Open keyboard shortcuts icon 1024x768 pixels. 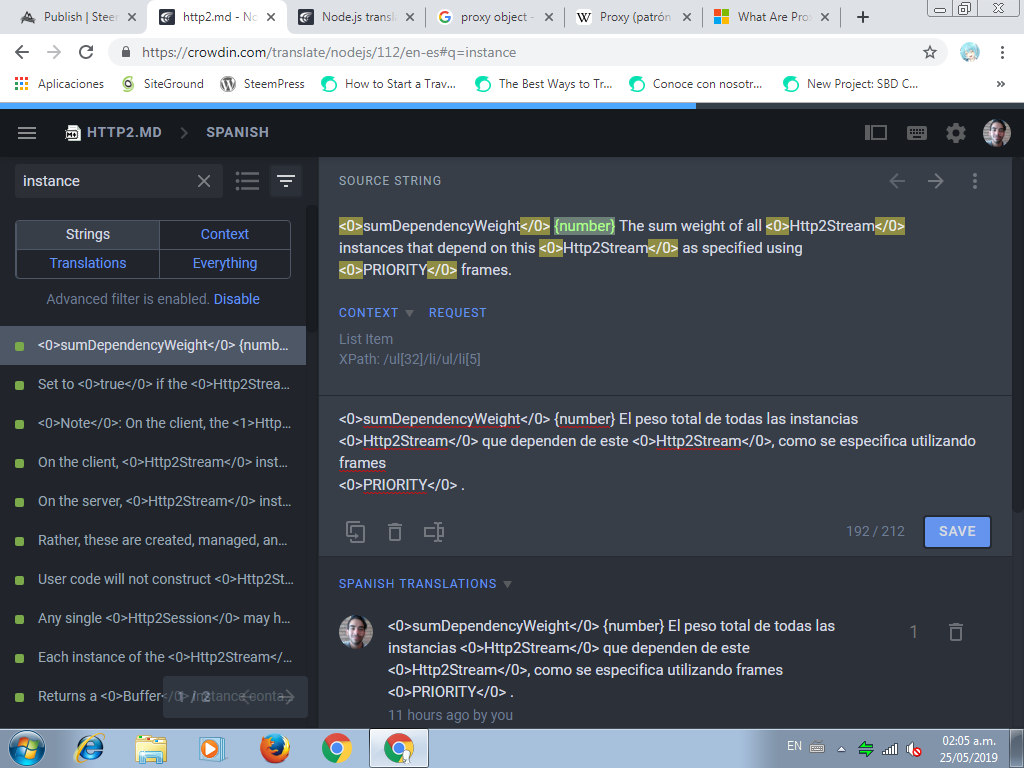pos(916,133)
